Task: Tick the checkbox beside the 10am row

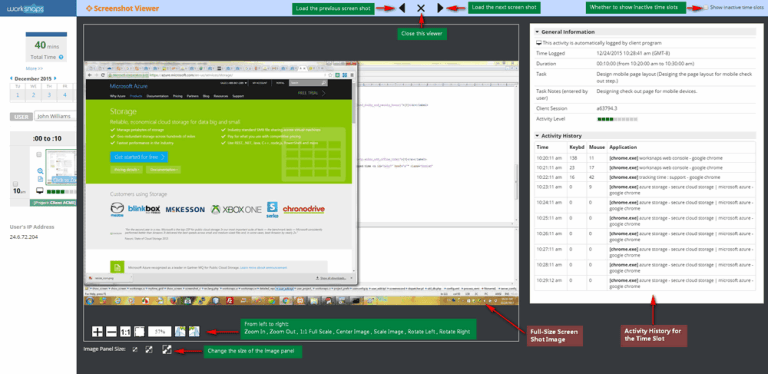Action: click(16, 184)
